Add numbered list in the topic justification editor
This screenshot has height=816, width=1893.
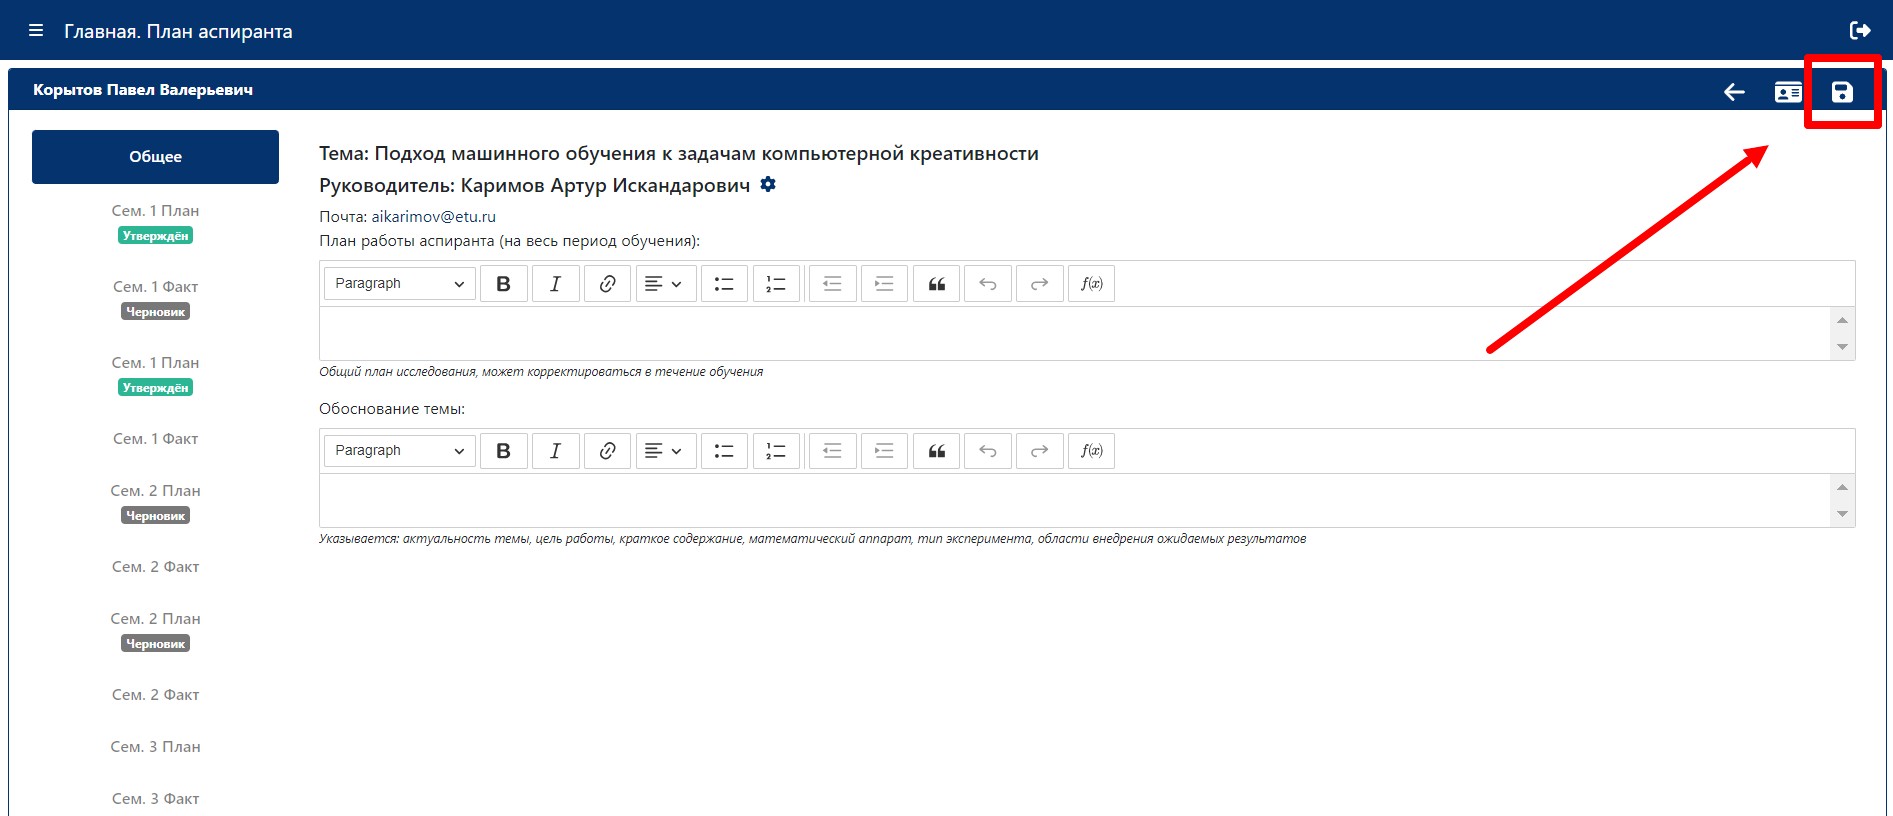[776, 451]
